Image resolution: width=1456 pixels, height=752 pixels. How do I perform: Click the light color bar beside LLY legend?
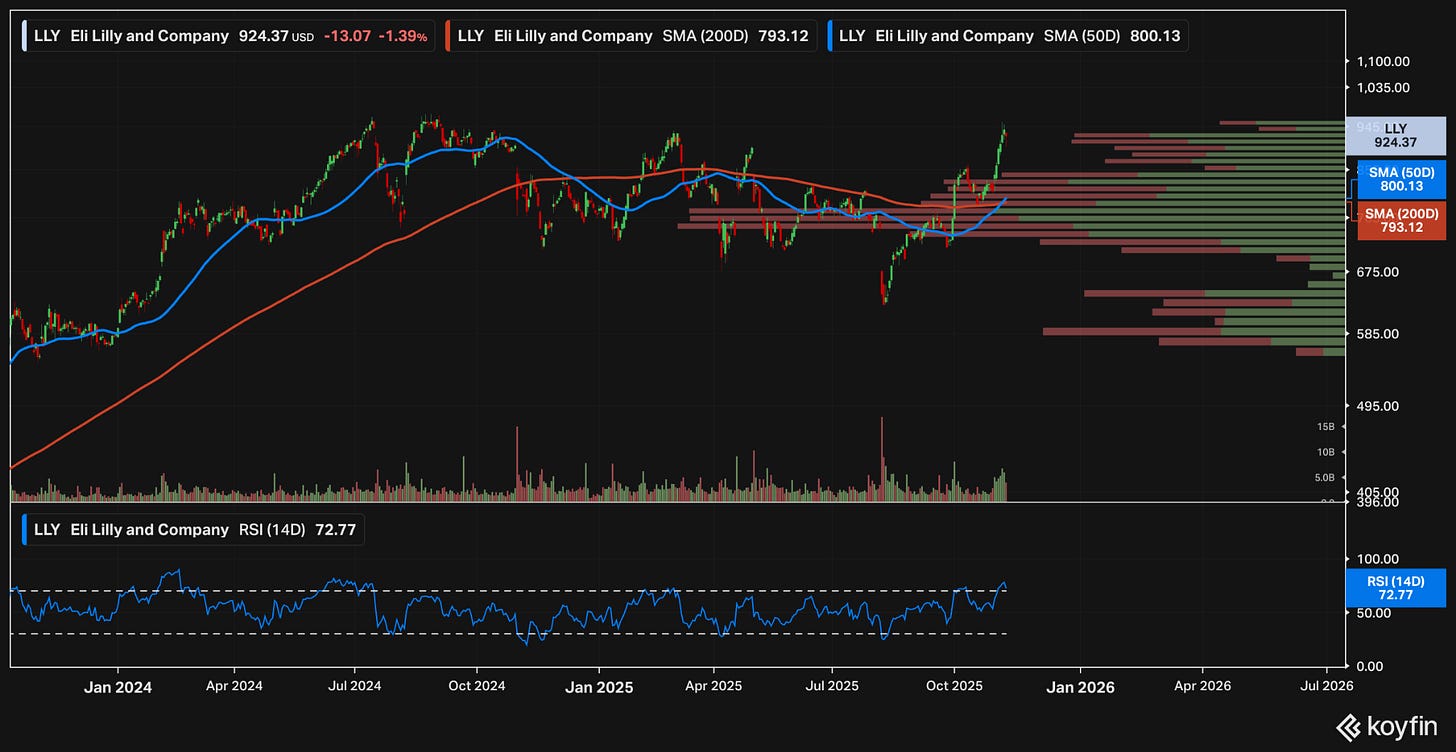24,36
